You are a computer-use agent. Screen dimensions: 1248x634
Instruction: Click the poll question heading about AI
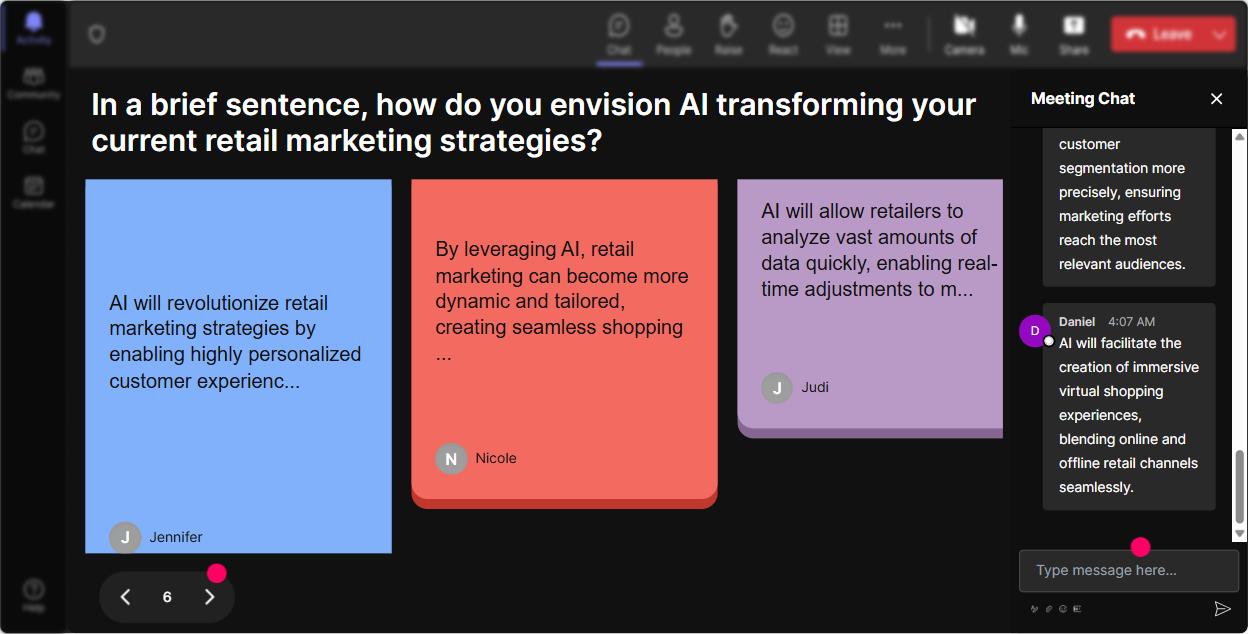coord(533,122)
